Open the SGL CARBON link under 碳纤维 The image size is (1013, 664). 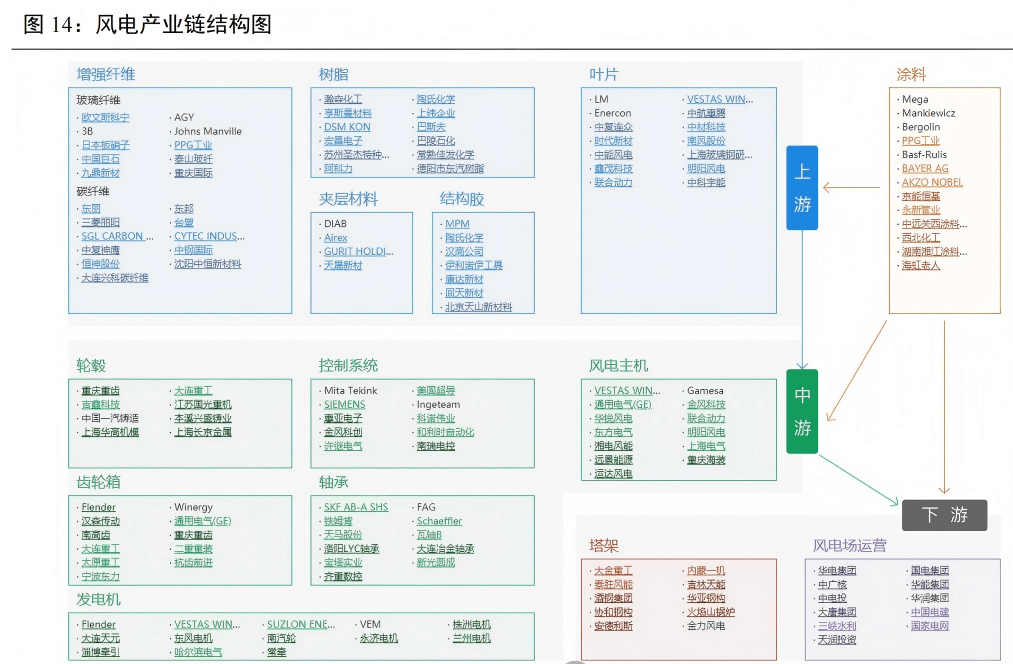117,236
